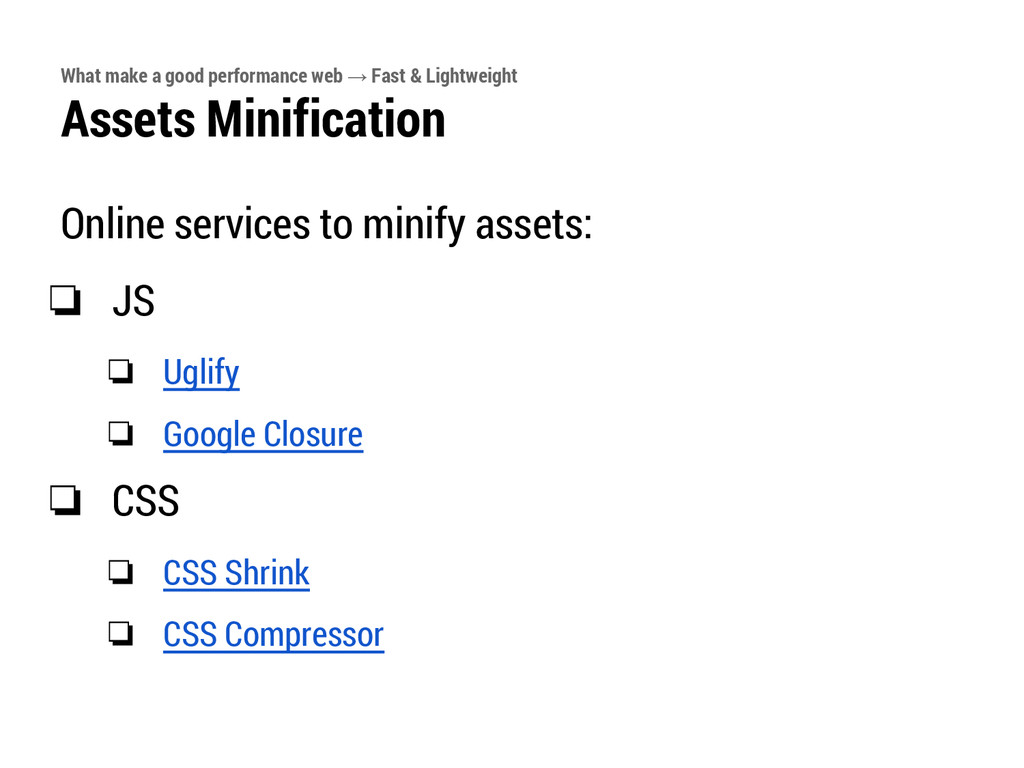Screen dimensions: 1024x768
Task: Click the word 'Closure' in the link
Action: pos(313,434)
